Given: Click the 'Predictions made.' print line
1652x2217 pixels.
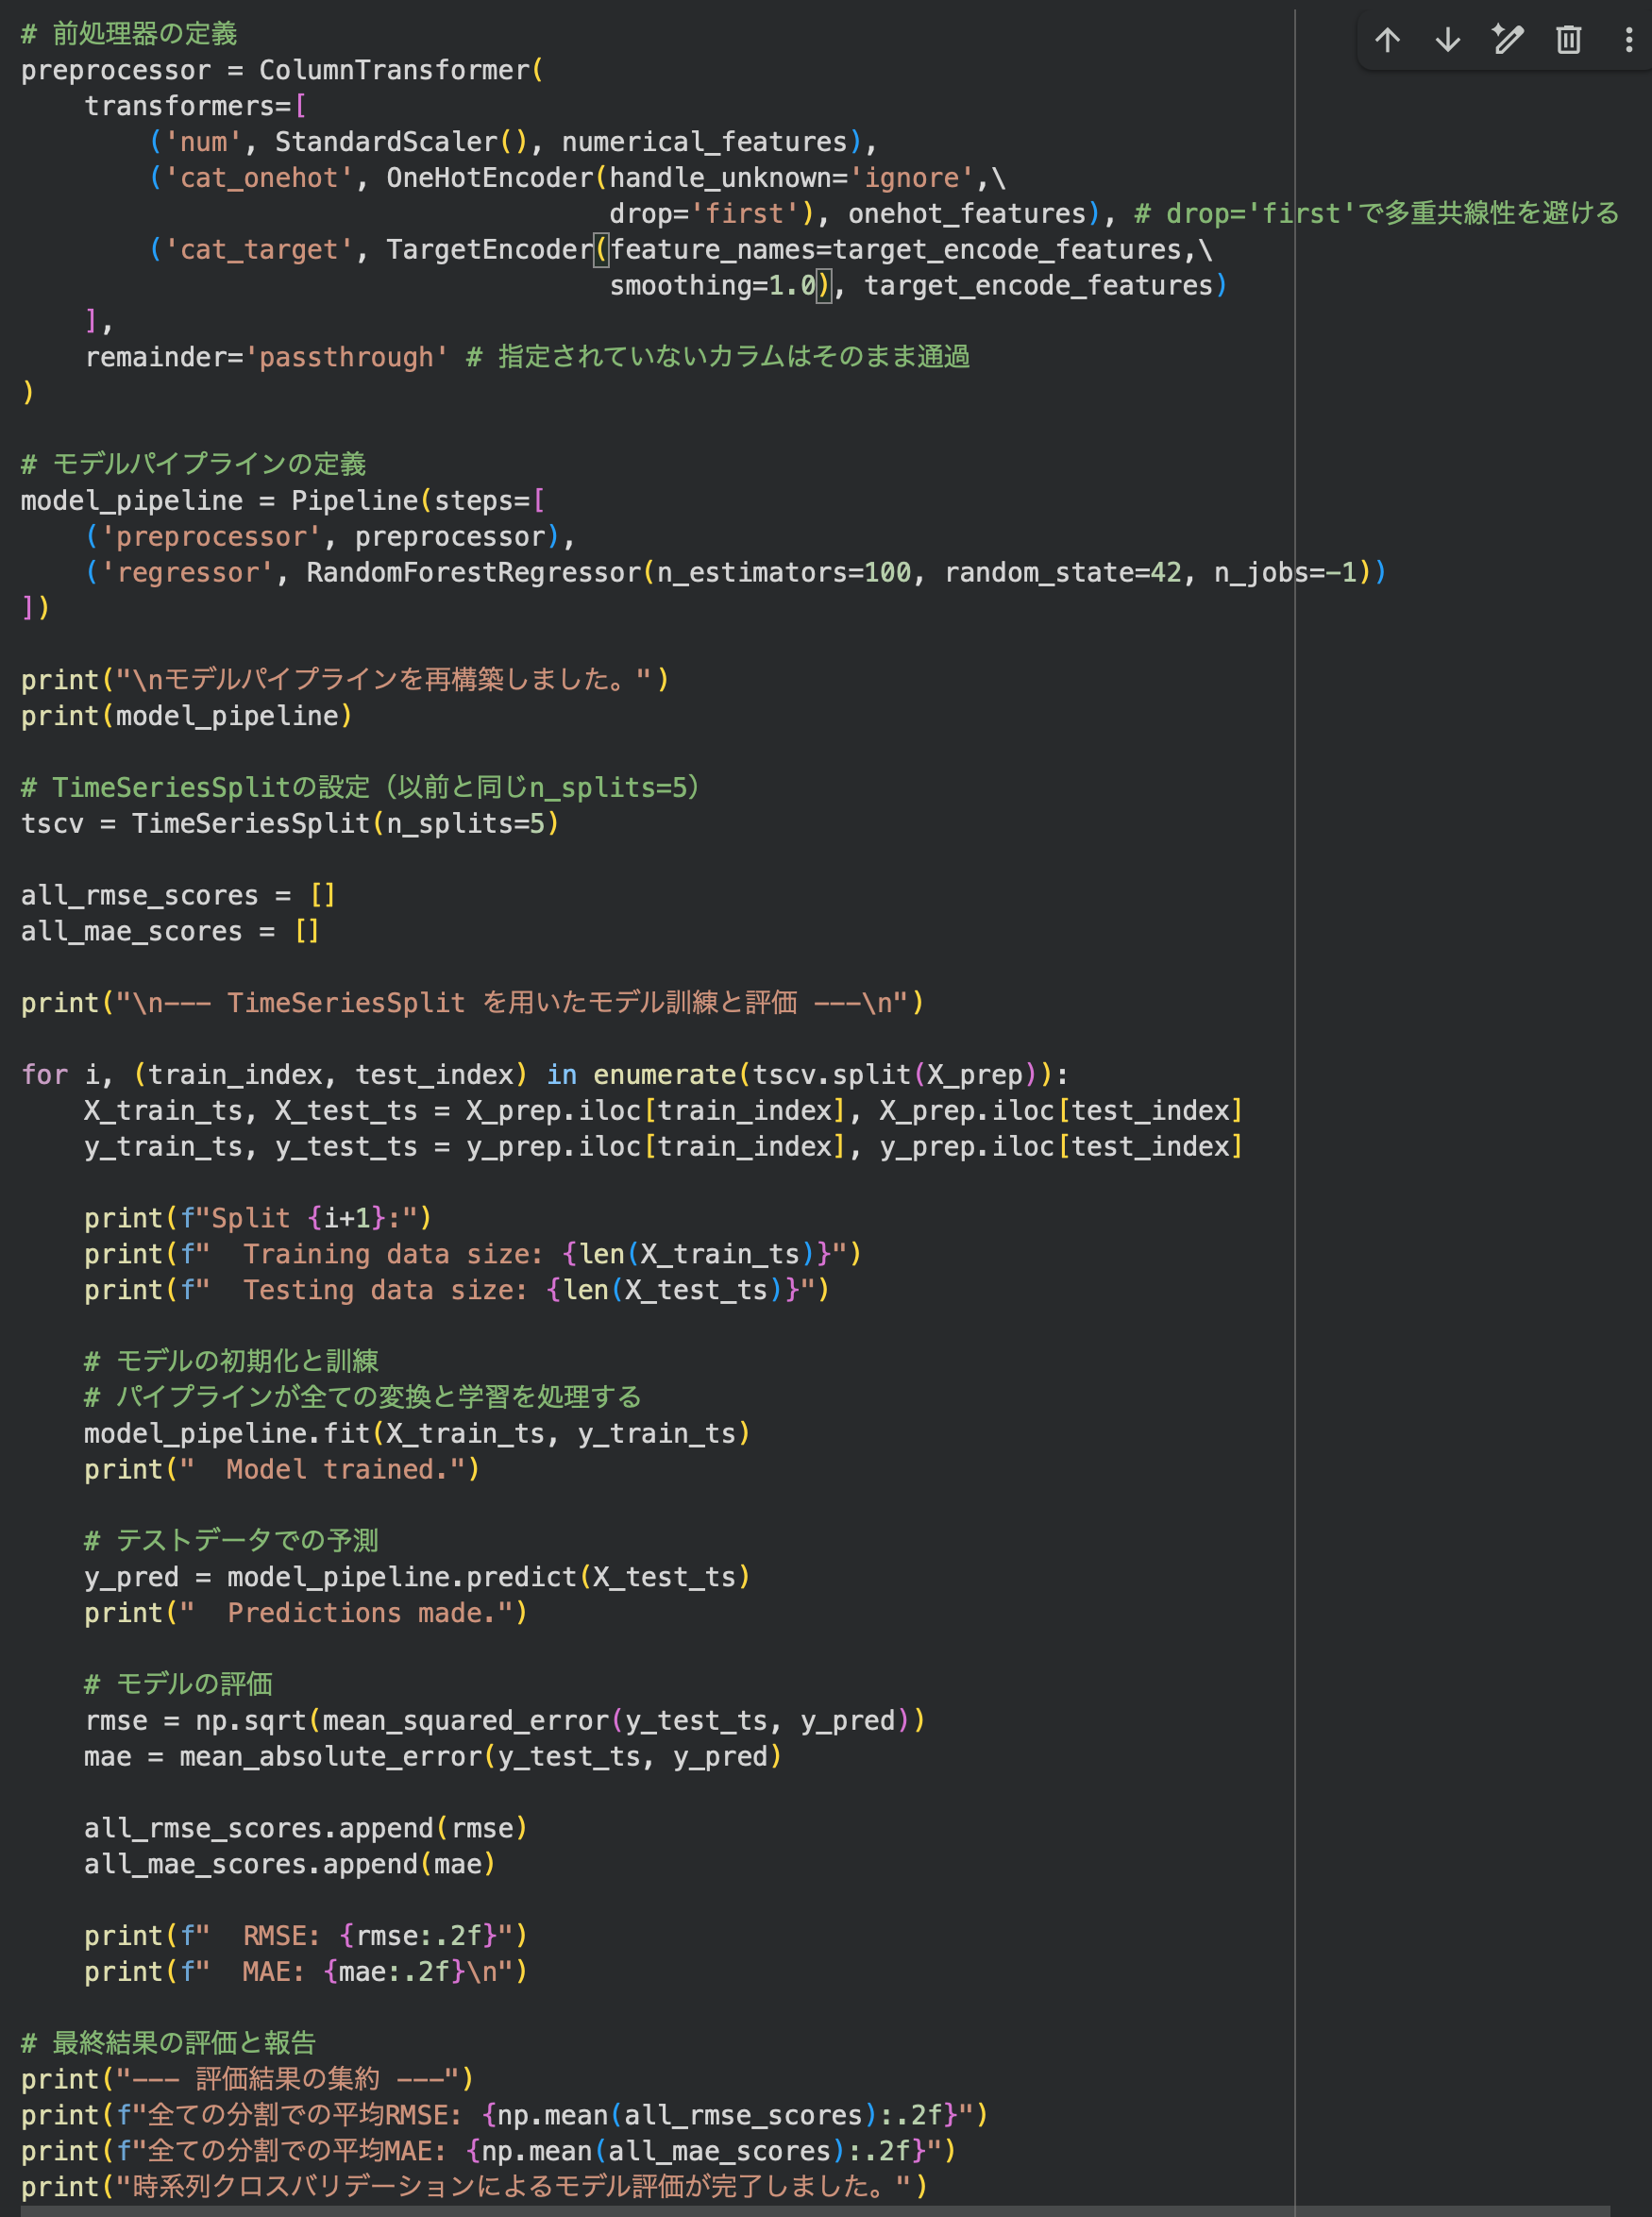Looking at the screenshot, I should pyautogui.click(x=306, y=1613).
